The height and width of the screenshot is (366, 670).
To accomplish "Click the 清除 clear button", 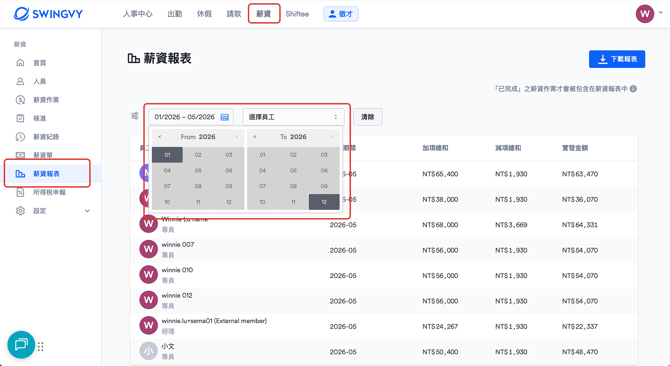I will click(x=367, y=117).
